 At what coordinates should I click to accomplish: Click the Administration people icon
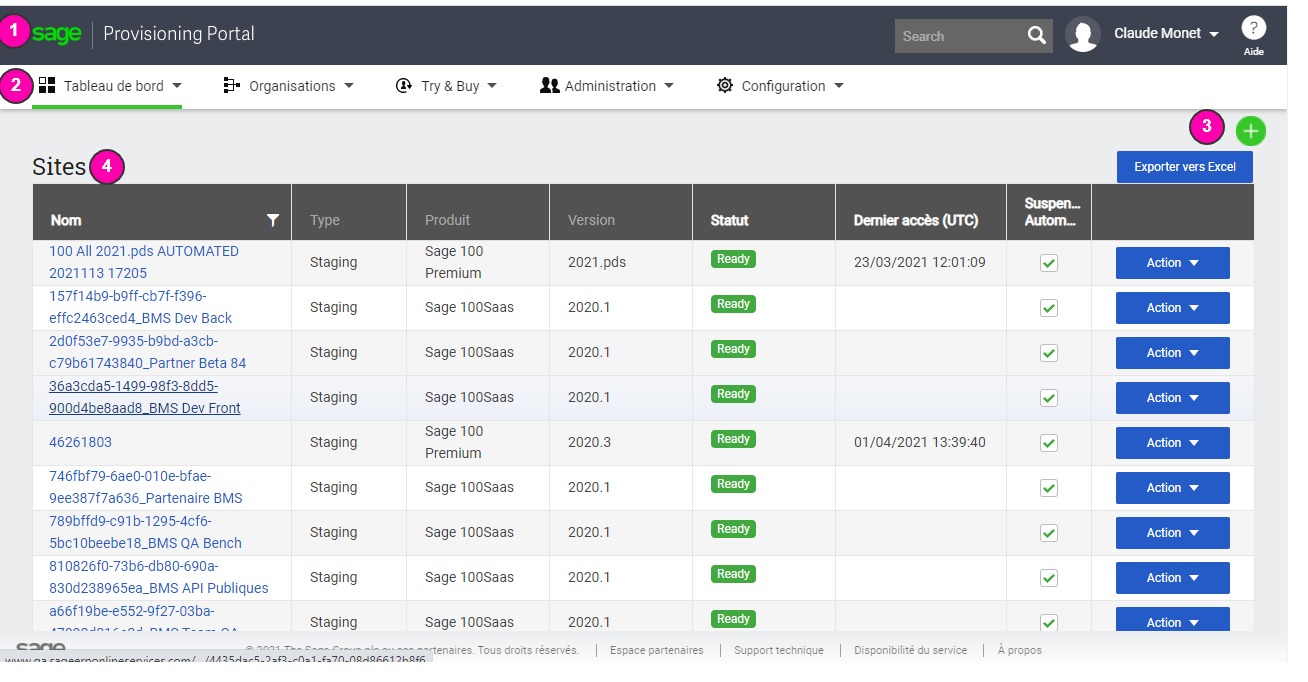point(549,85)
